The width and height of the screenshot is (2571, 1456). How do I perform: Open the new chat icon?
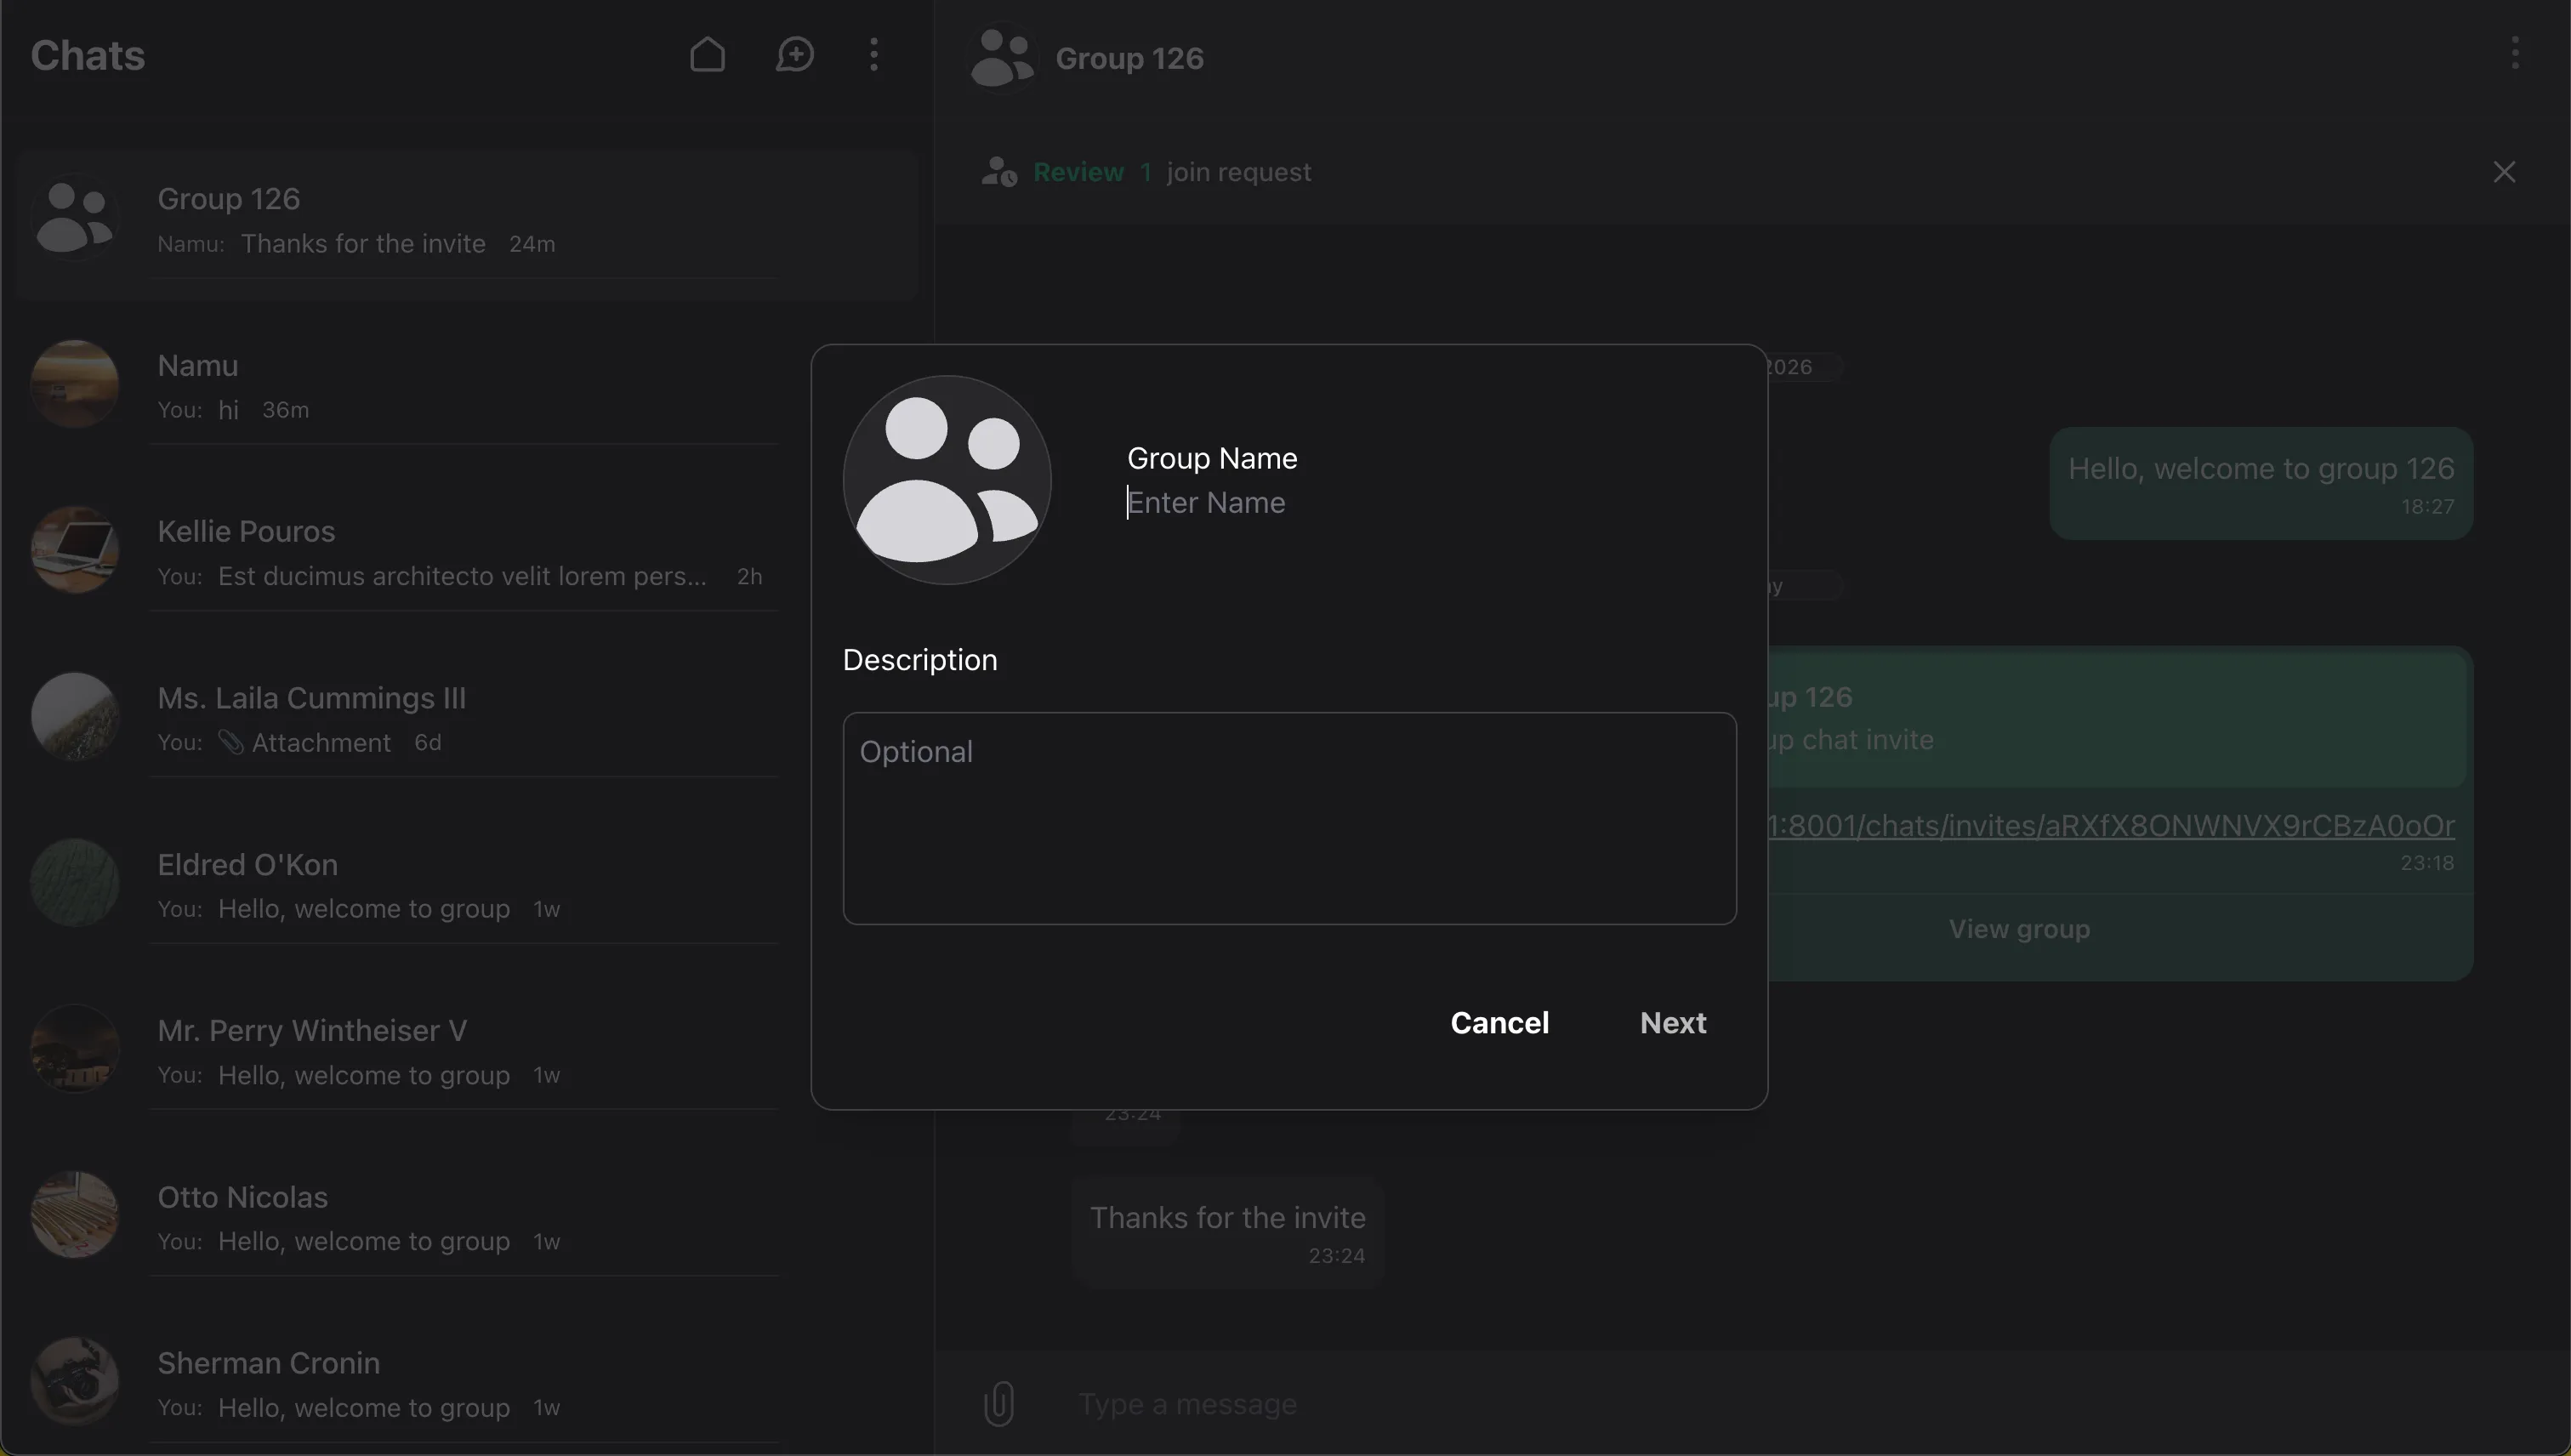click(795, 55)
